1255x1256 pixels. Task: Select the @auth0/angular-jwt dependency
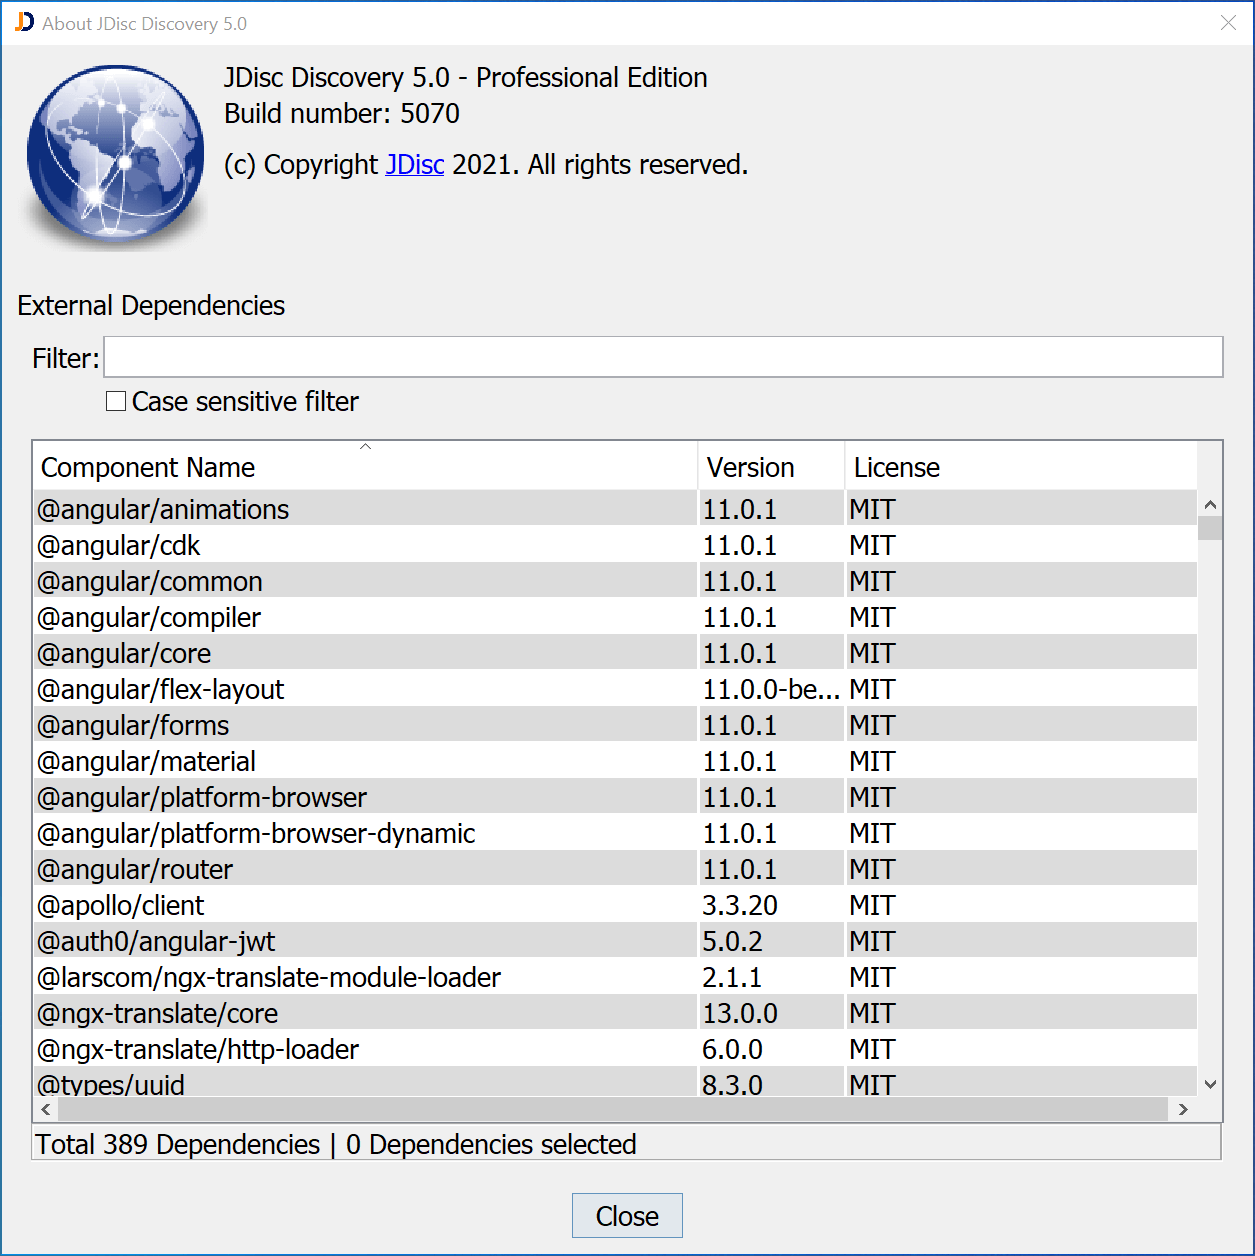[300, 940]
